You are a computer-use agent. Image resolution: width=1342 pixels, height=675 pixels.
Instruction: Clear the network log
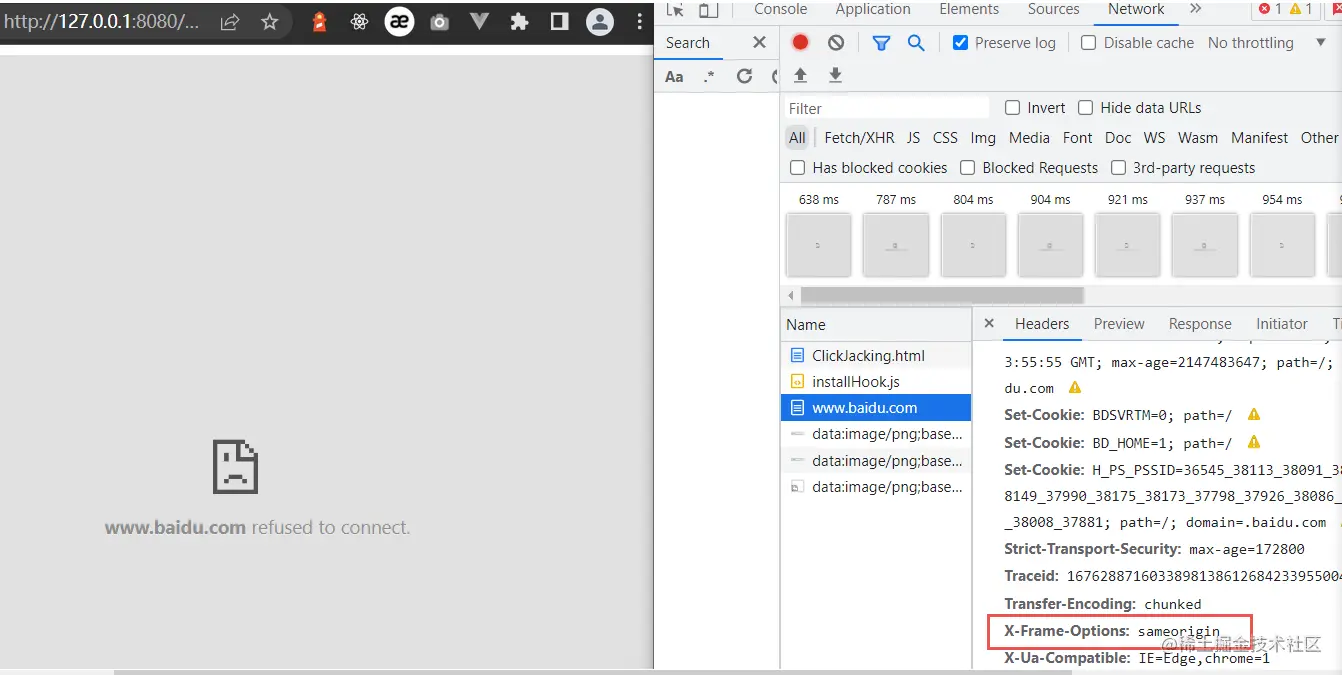[x=836, y=42]
